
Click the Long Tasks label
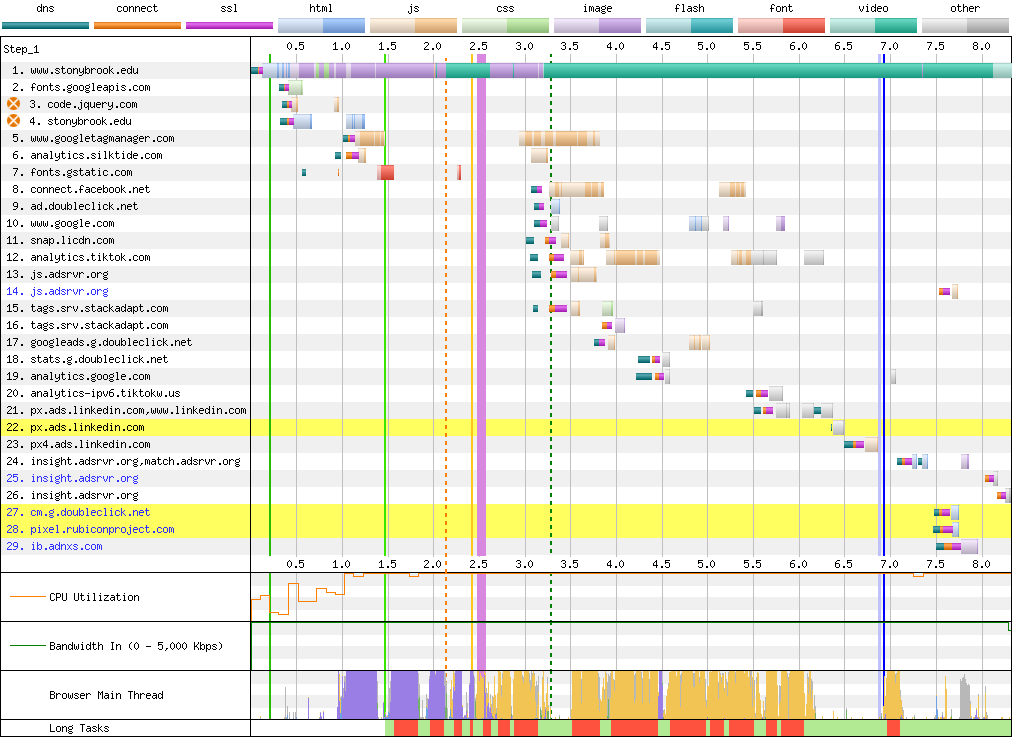click(79, 728)
